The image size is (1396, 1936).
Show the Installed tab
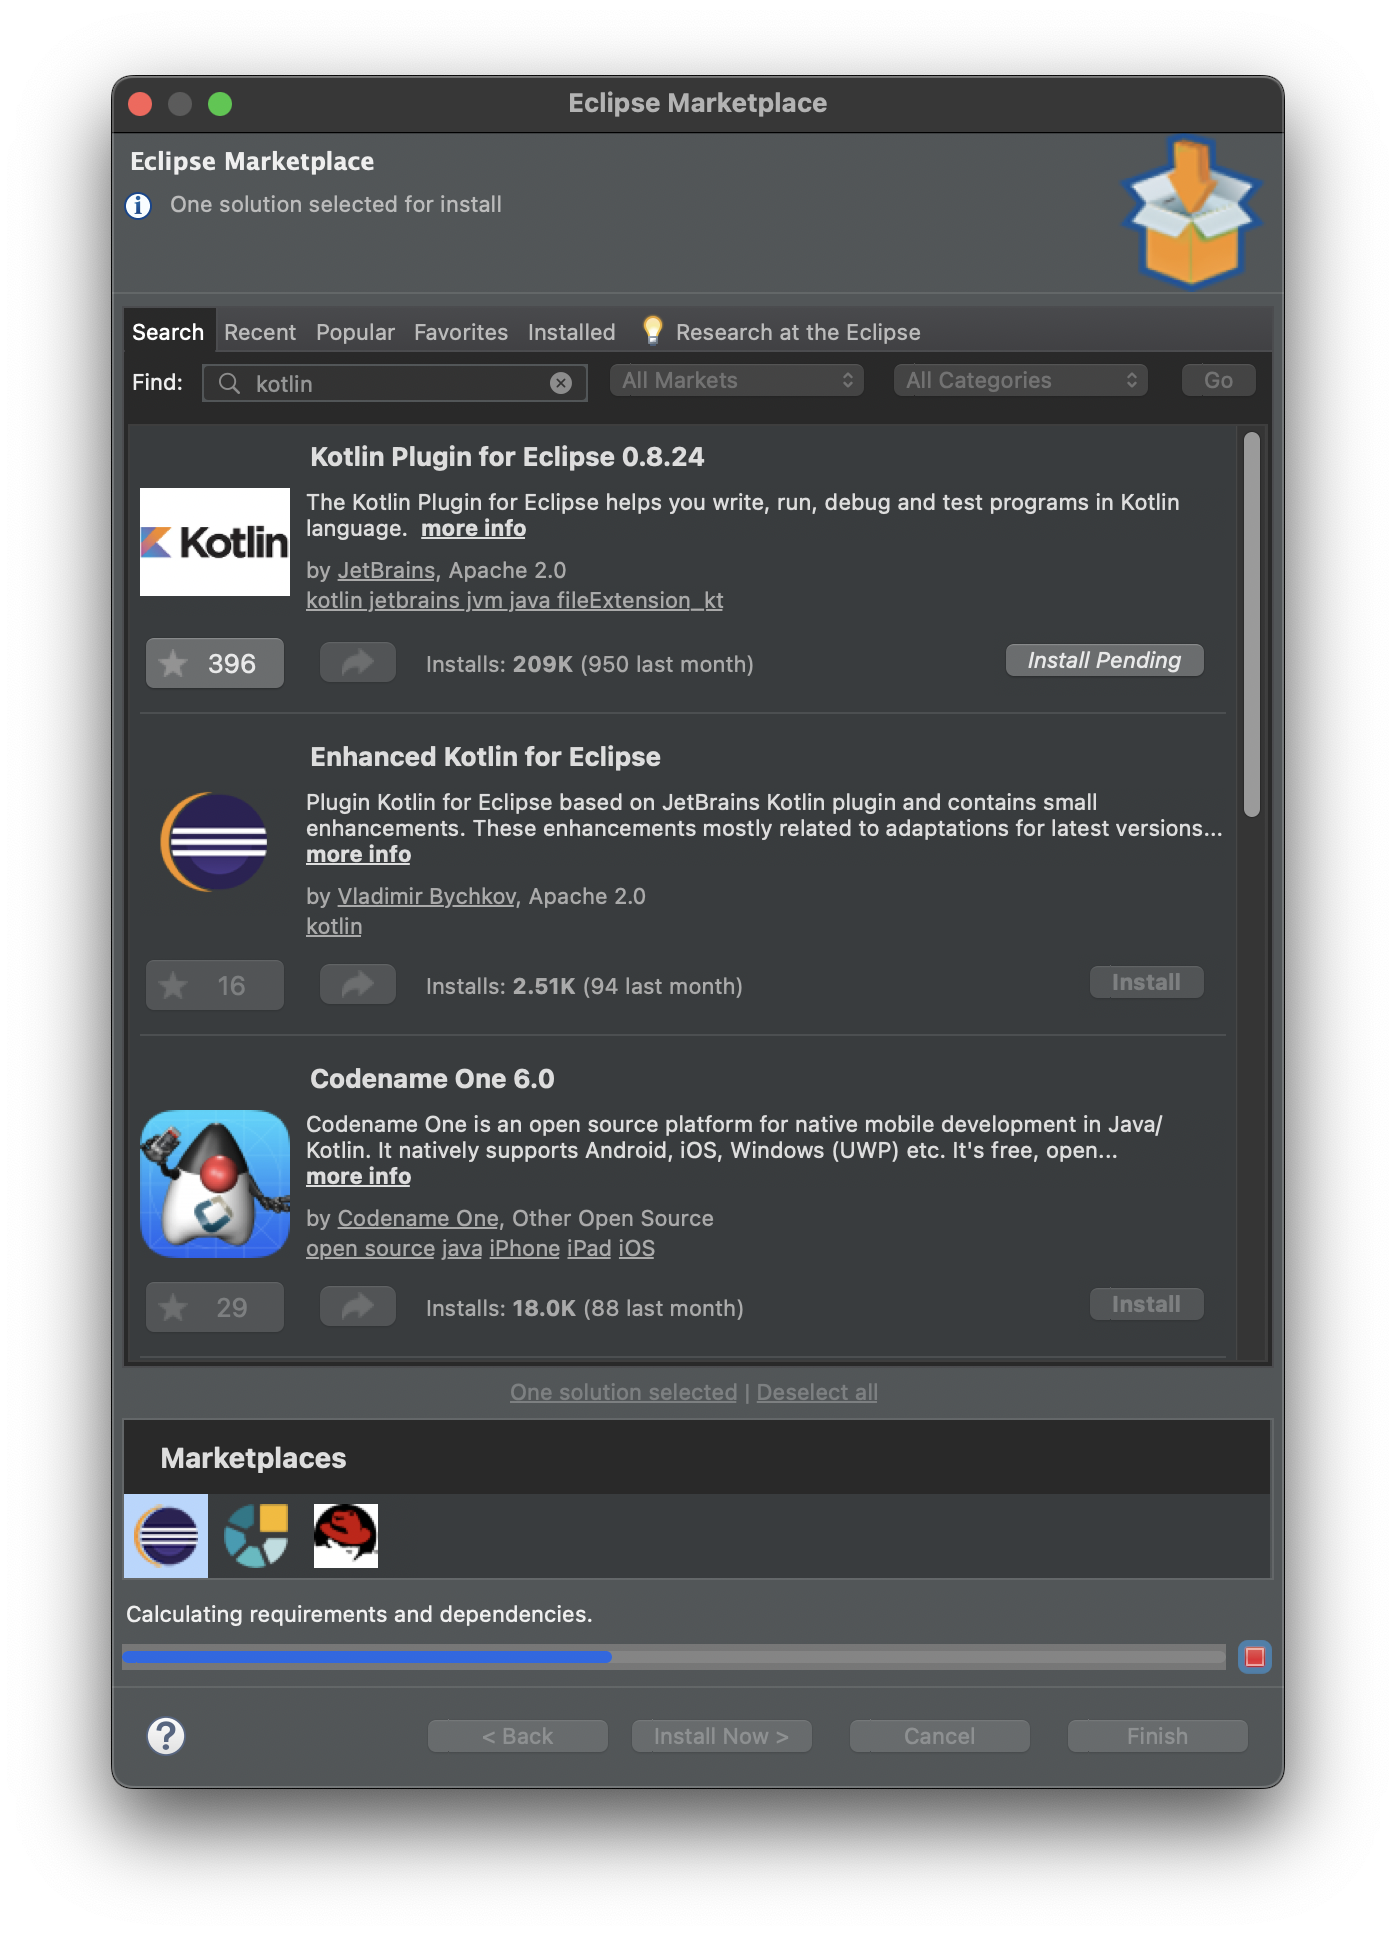572,332
